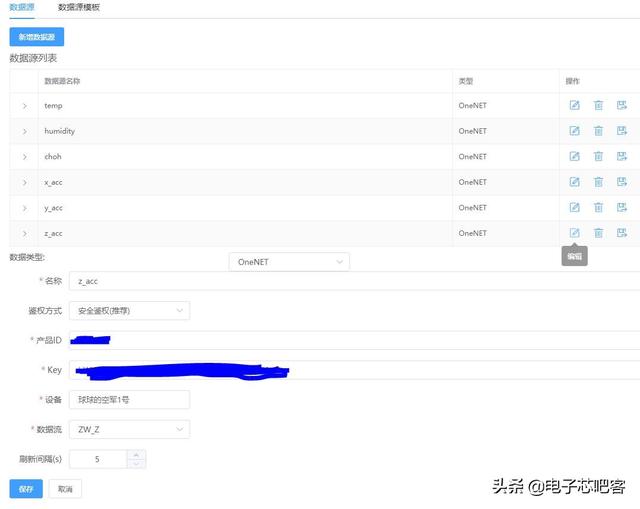640x509 pixels.
Task: Select the y_acc name cell
Action: click(x=245, y=208)
